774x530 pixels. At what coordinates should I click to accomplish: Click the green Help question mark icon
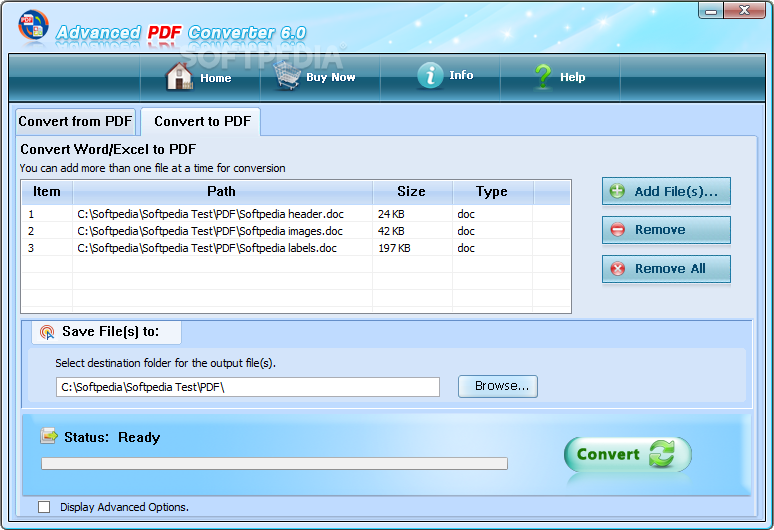pos(543,76)
